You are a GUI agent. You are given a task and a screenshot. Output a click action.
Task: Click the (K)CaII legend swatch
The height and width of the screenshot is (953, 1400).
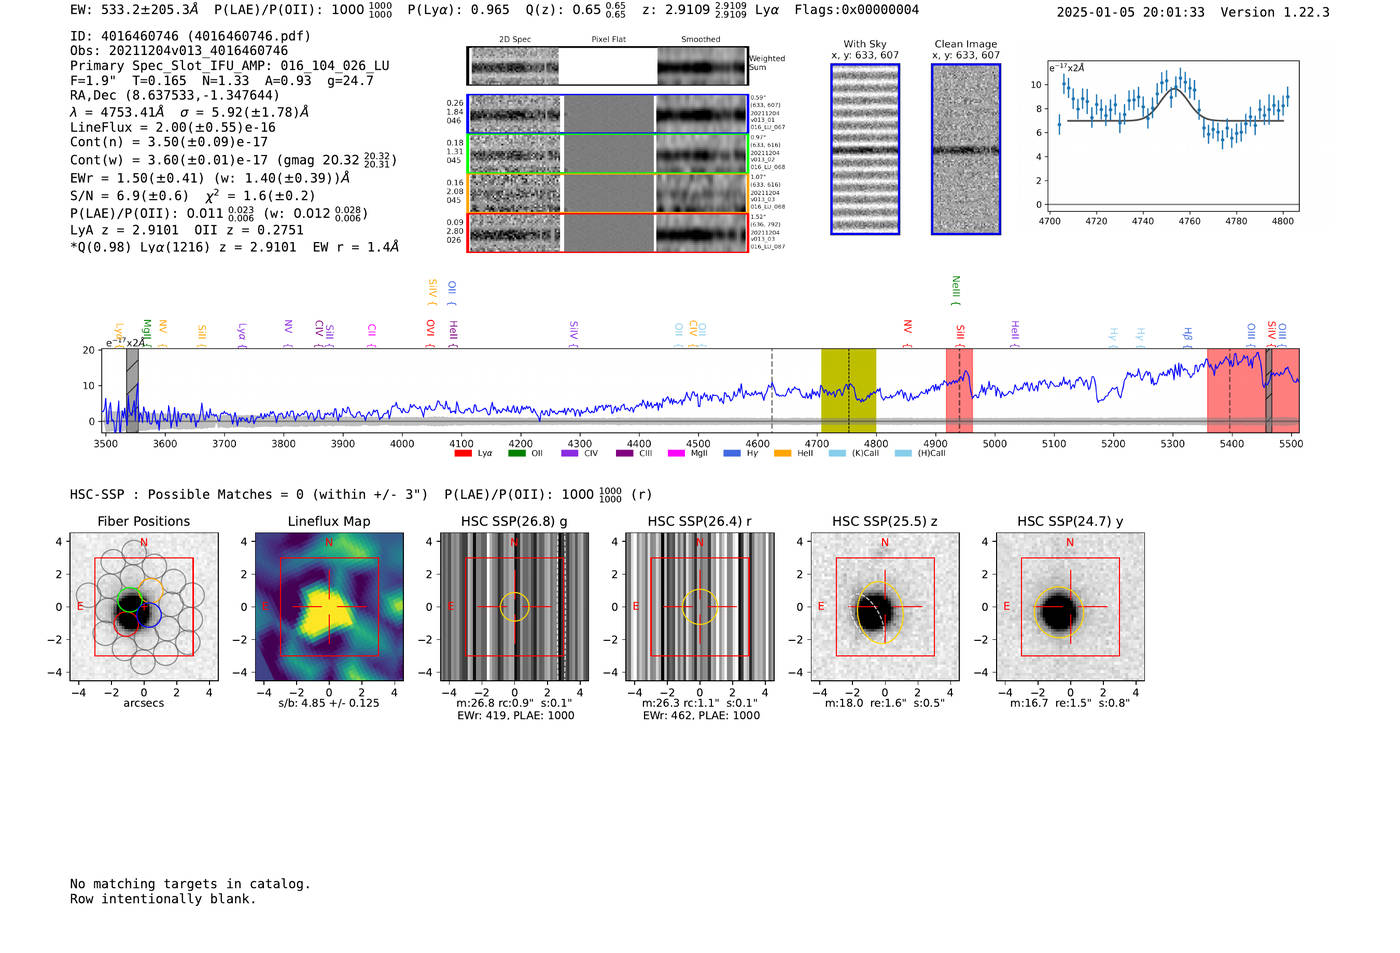837,453
